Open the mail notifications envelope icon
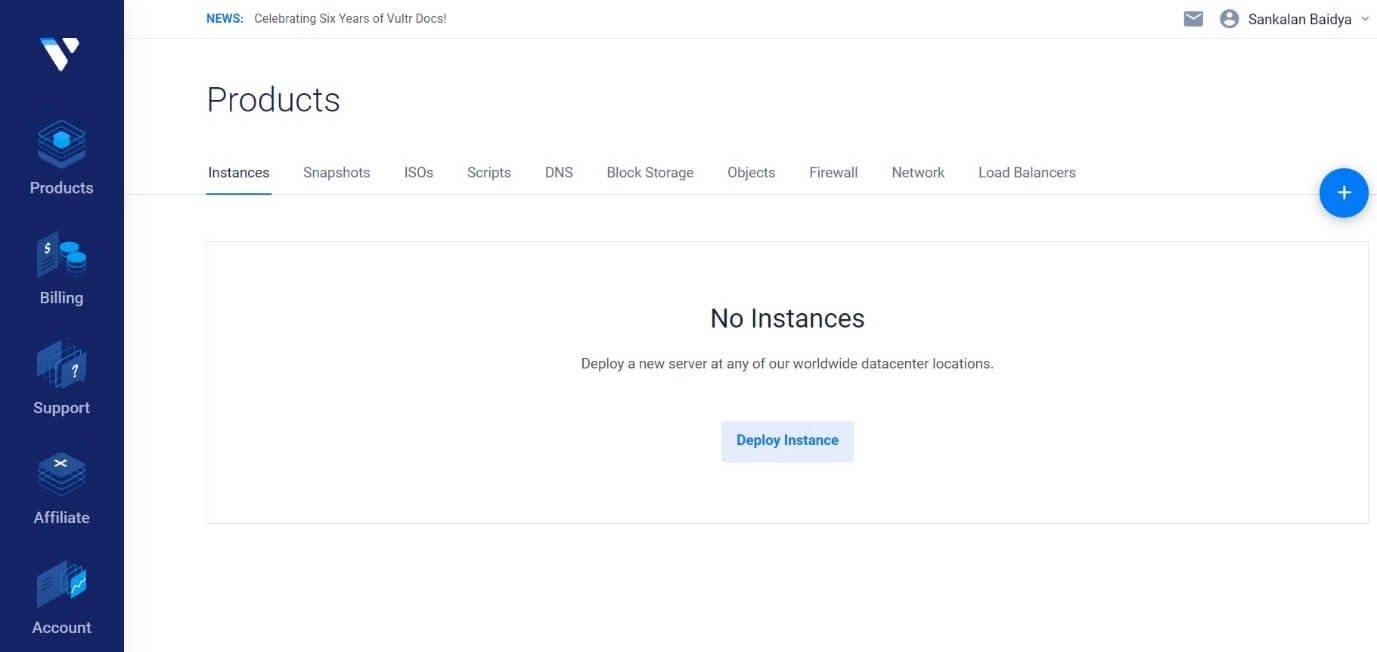1377x652 pixels. 1193,19
